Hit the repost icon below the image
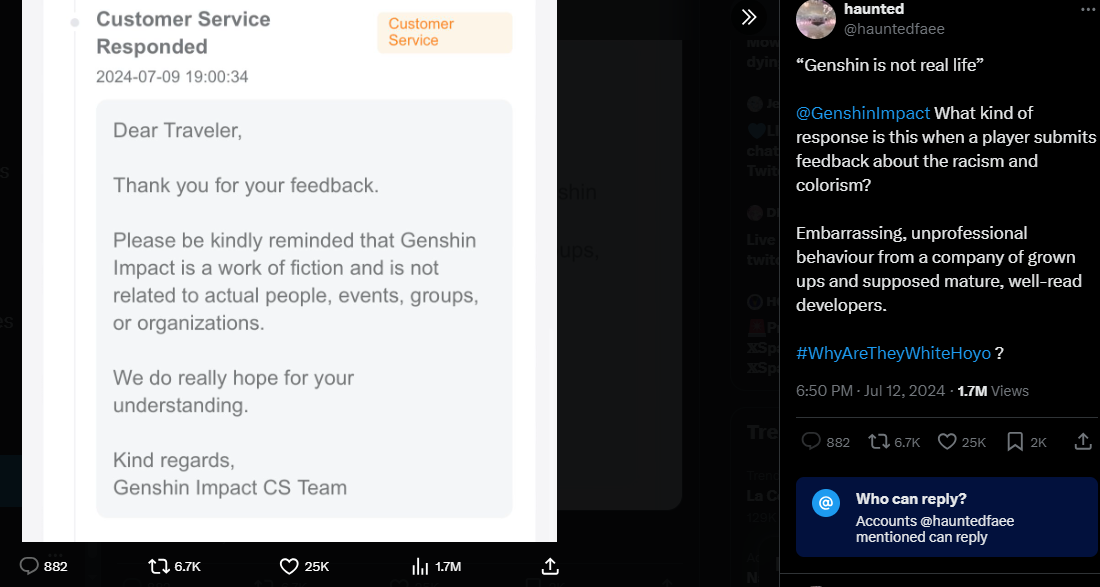This screenshot has height=587, width=1100. [x=159, y=566]
